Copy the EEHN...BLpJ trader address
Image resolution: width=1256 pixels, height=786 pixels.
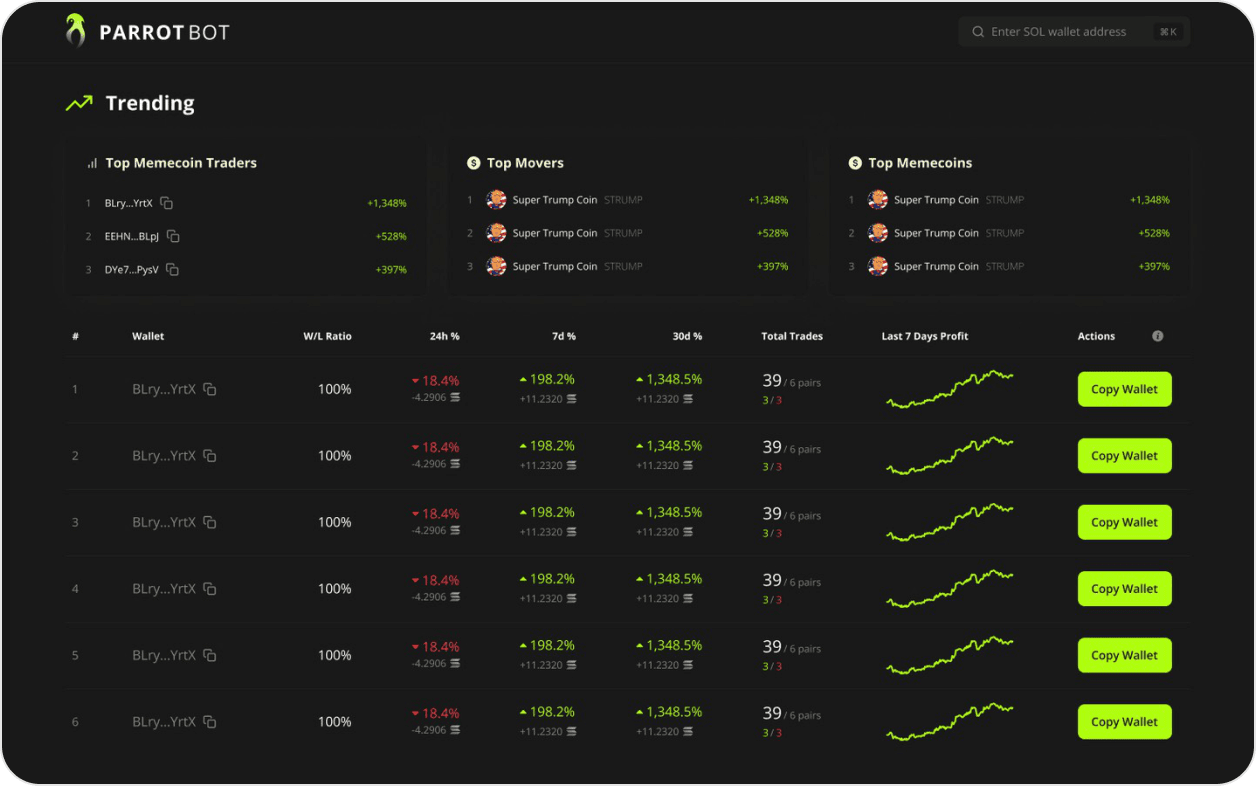(x=173, y=236)
